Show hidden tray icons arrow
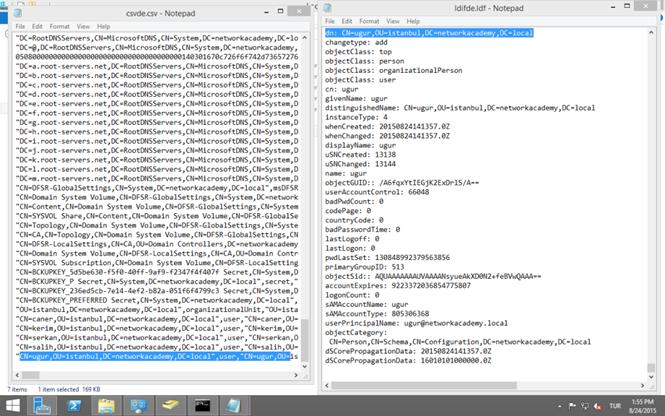The width and height of the screenshot is (665, 416). coord(560,406)
